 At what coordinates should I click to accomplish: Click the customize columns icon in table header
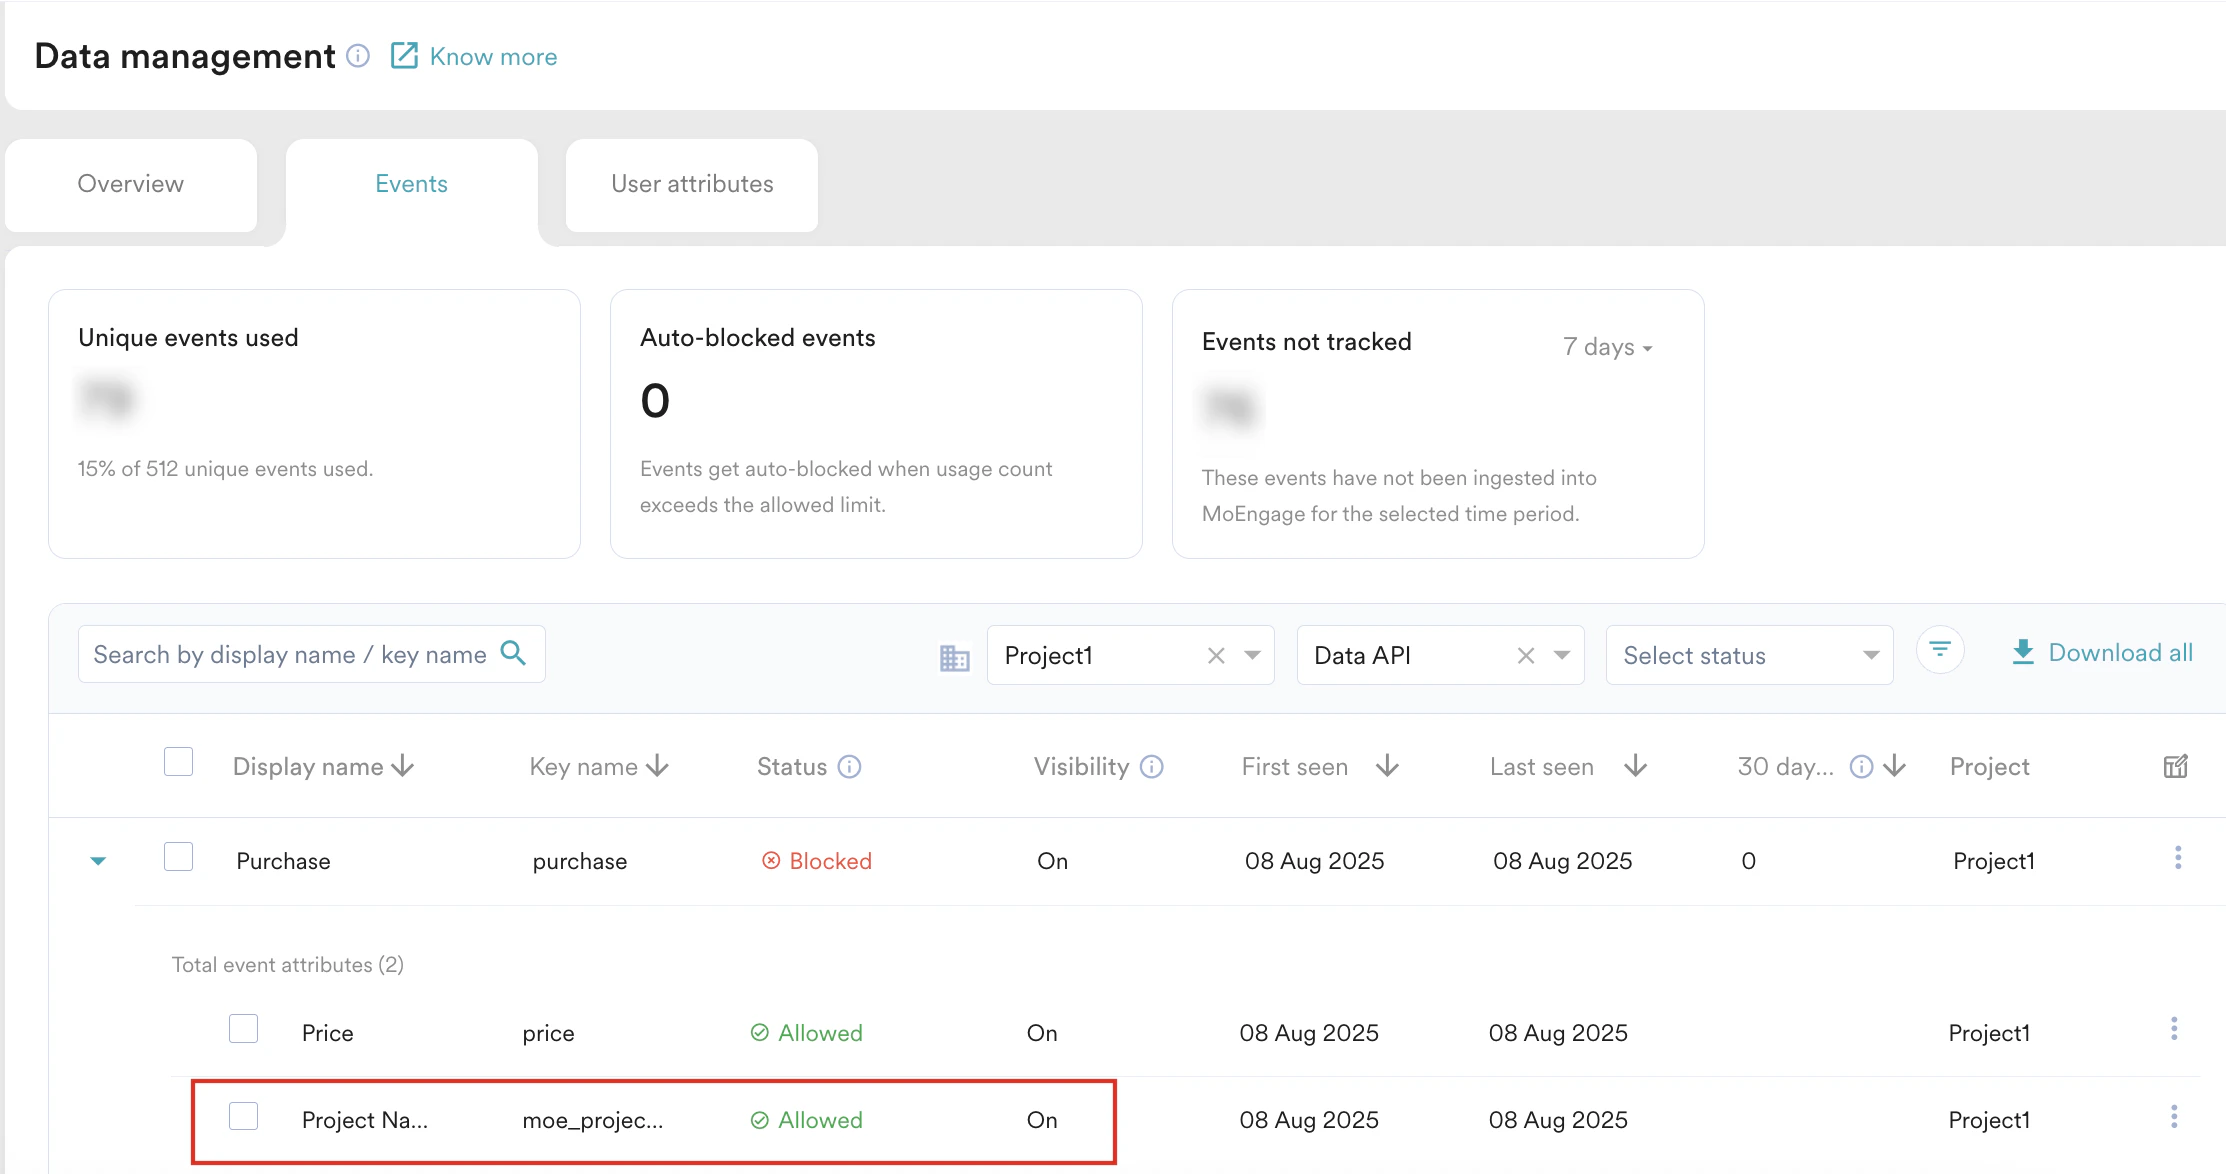point(2175,767)
